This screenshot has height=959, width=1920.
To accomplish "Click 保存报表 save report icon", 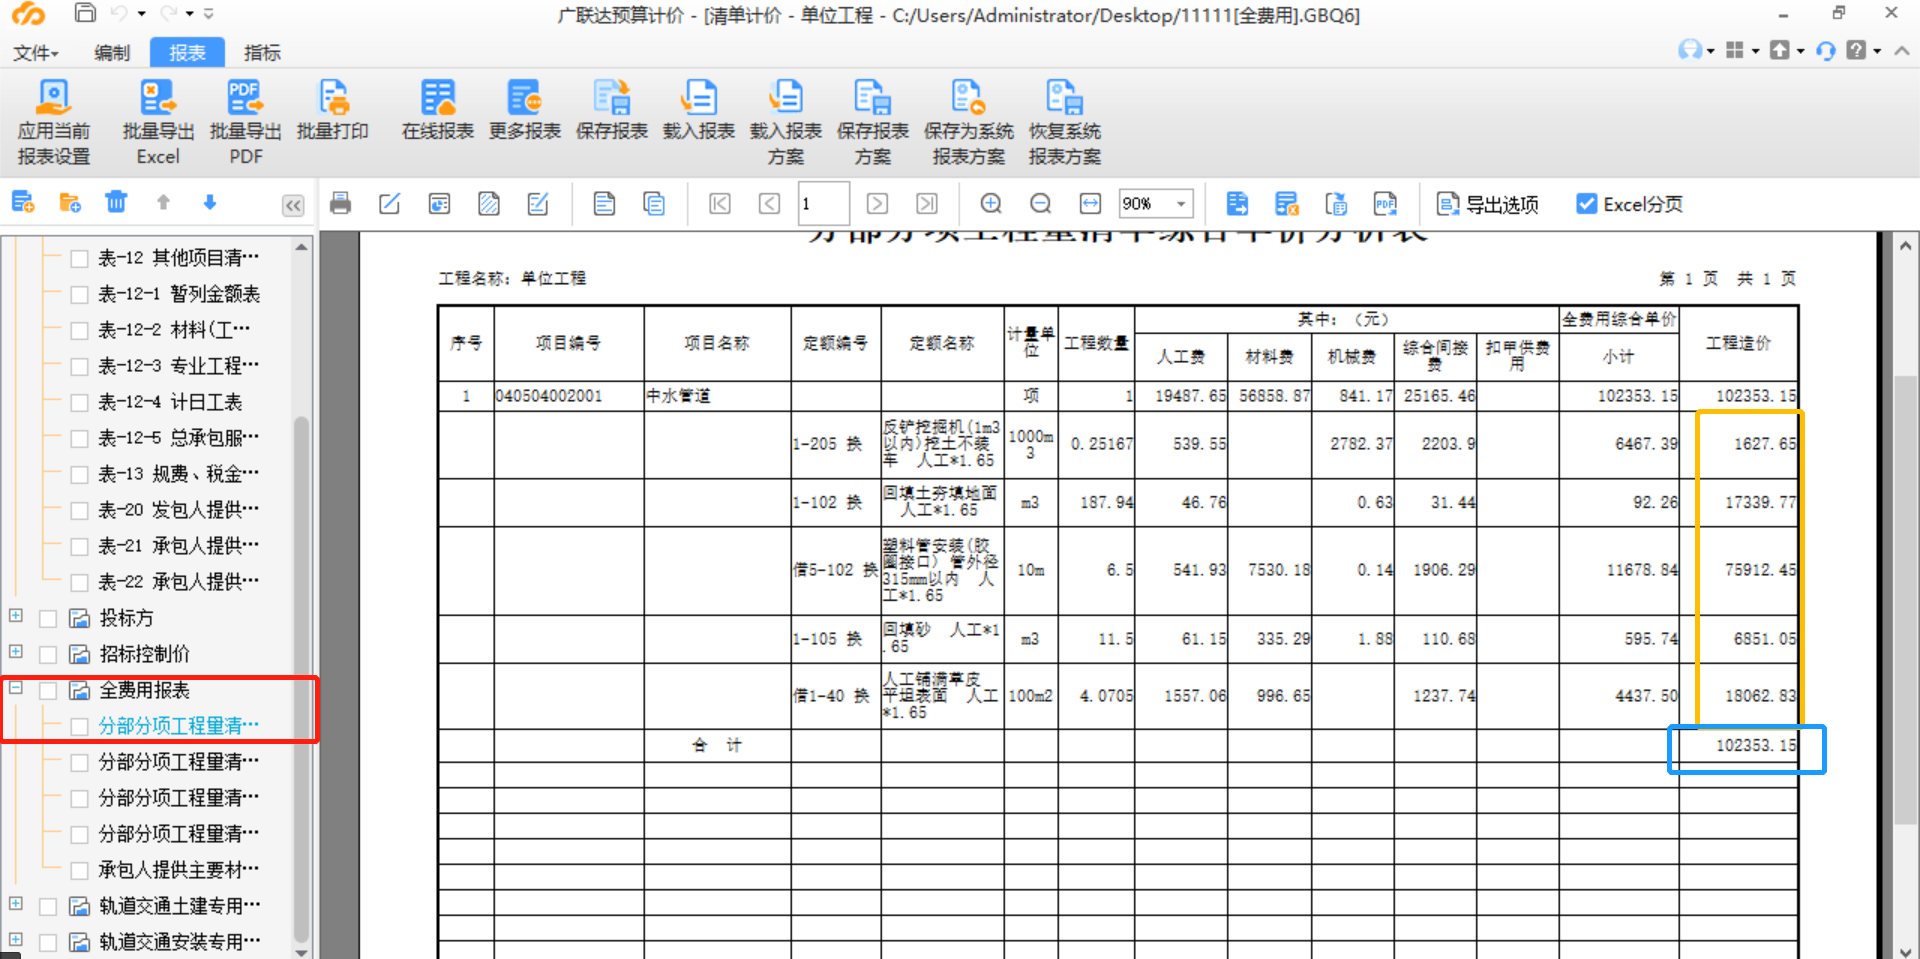I will click(612, 110).
